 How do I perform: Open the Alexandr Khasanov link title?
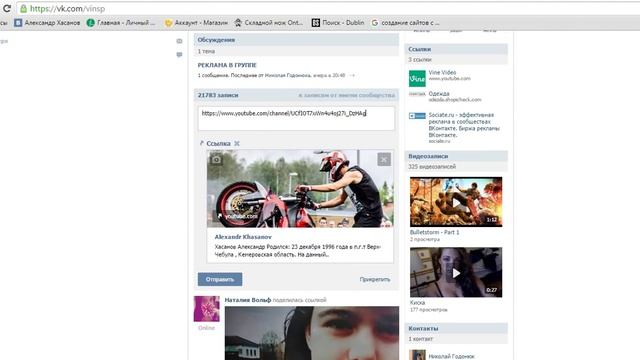pyautogui.click(x=243, y=237)
